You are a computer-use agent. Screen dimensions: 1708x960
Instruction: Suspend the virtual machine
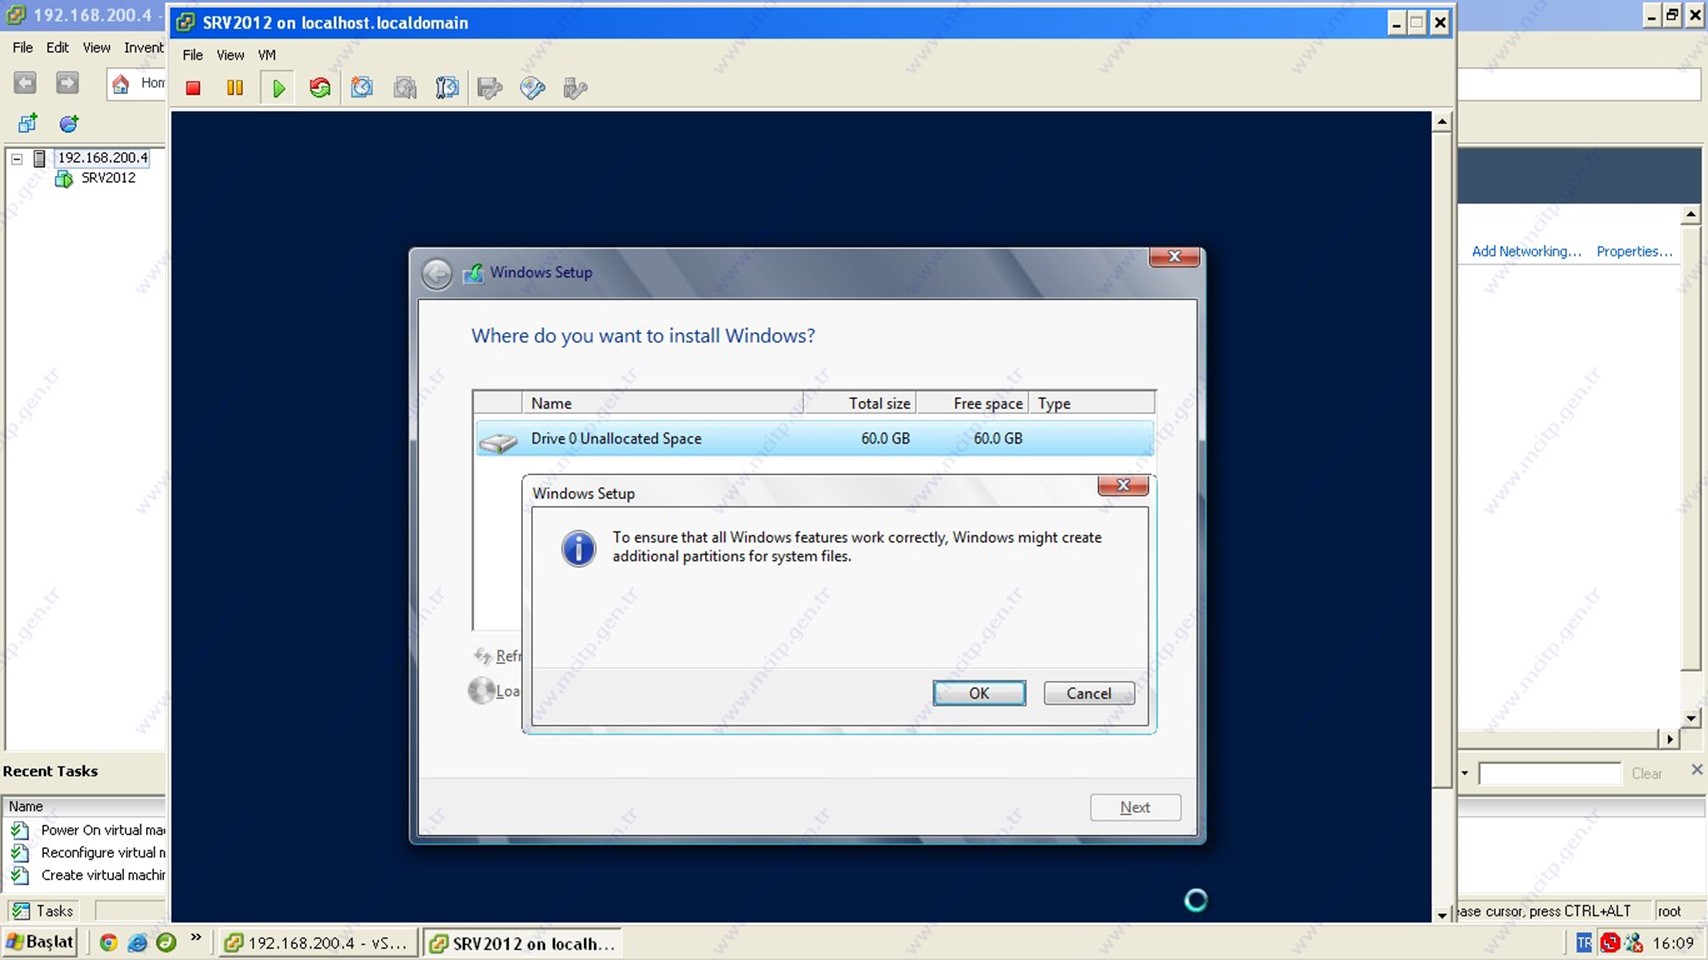(235, 88)
